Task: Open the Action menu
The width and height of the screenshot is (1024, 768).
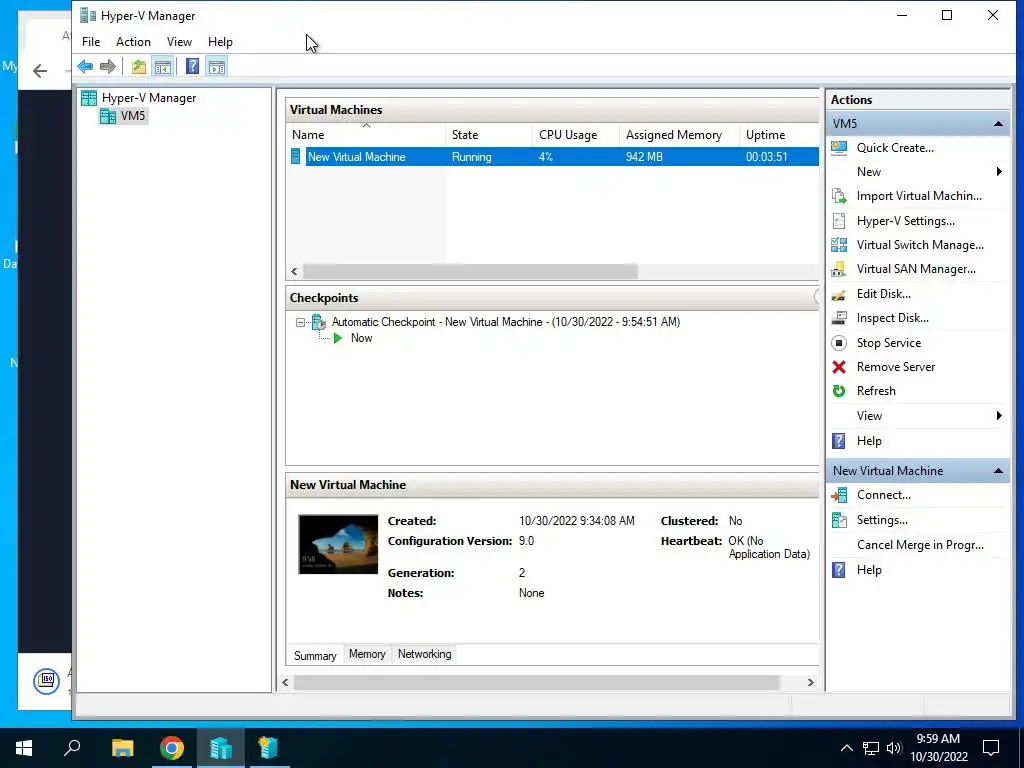Action: pyautogui.click(x=133, y=42)
